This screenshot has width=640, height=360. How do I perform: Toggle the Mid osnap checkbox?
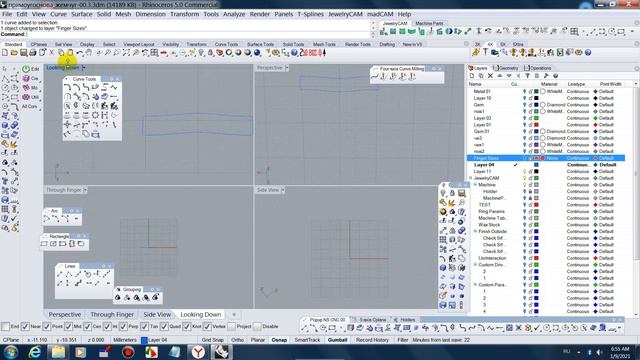(68, 327)
